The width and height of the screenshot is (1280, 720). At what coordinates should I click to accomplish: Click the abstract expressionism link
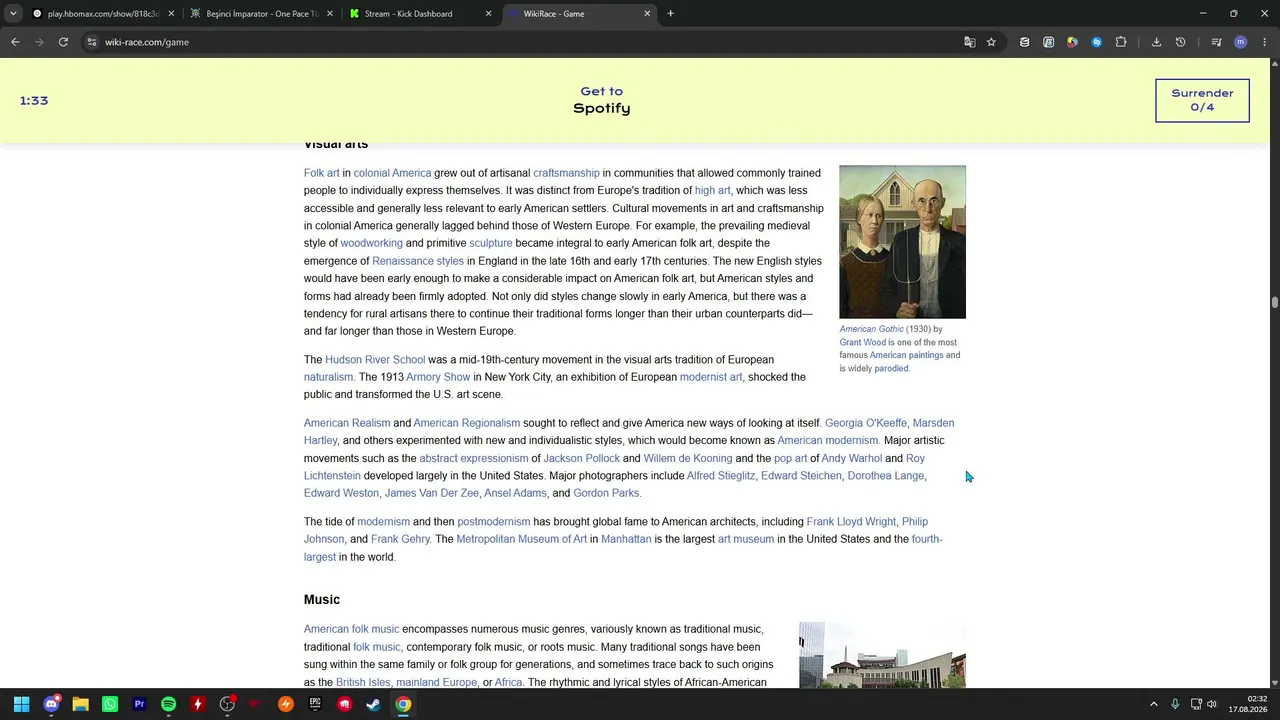474,458
